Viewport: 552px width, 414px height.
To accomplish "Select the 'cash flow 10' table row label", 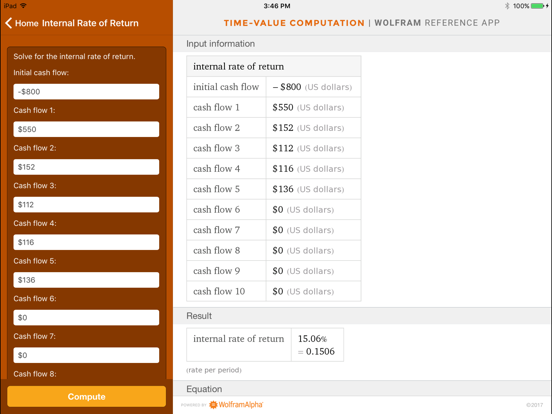I will pyautogui.click(x=219, y=291).
